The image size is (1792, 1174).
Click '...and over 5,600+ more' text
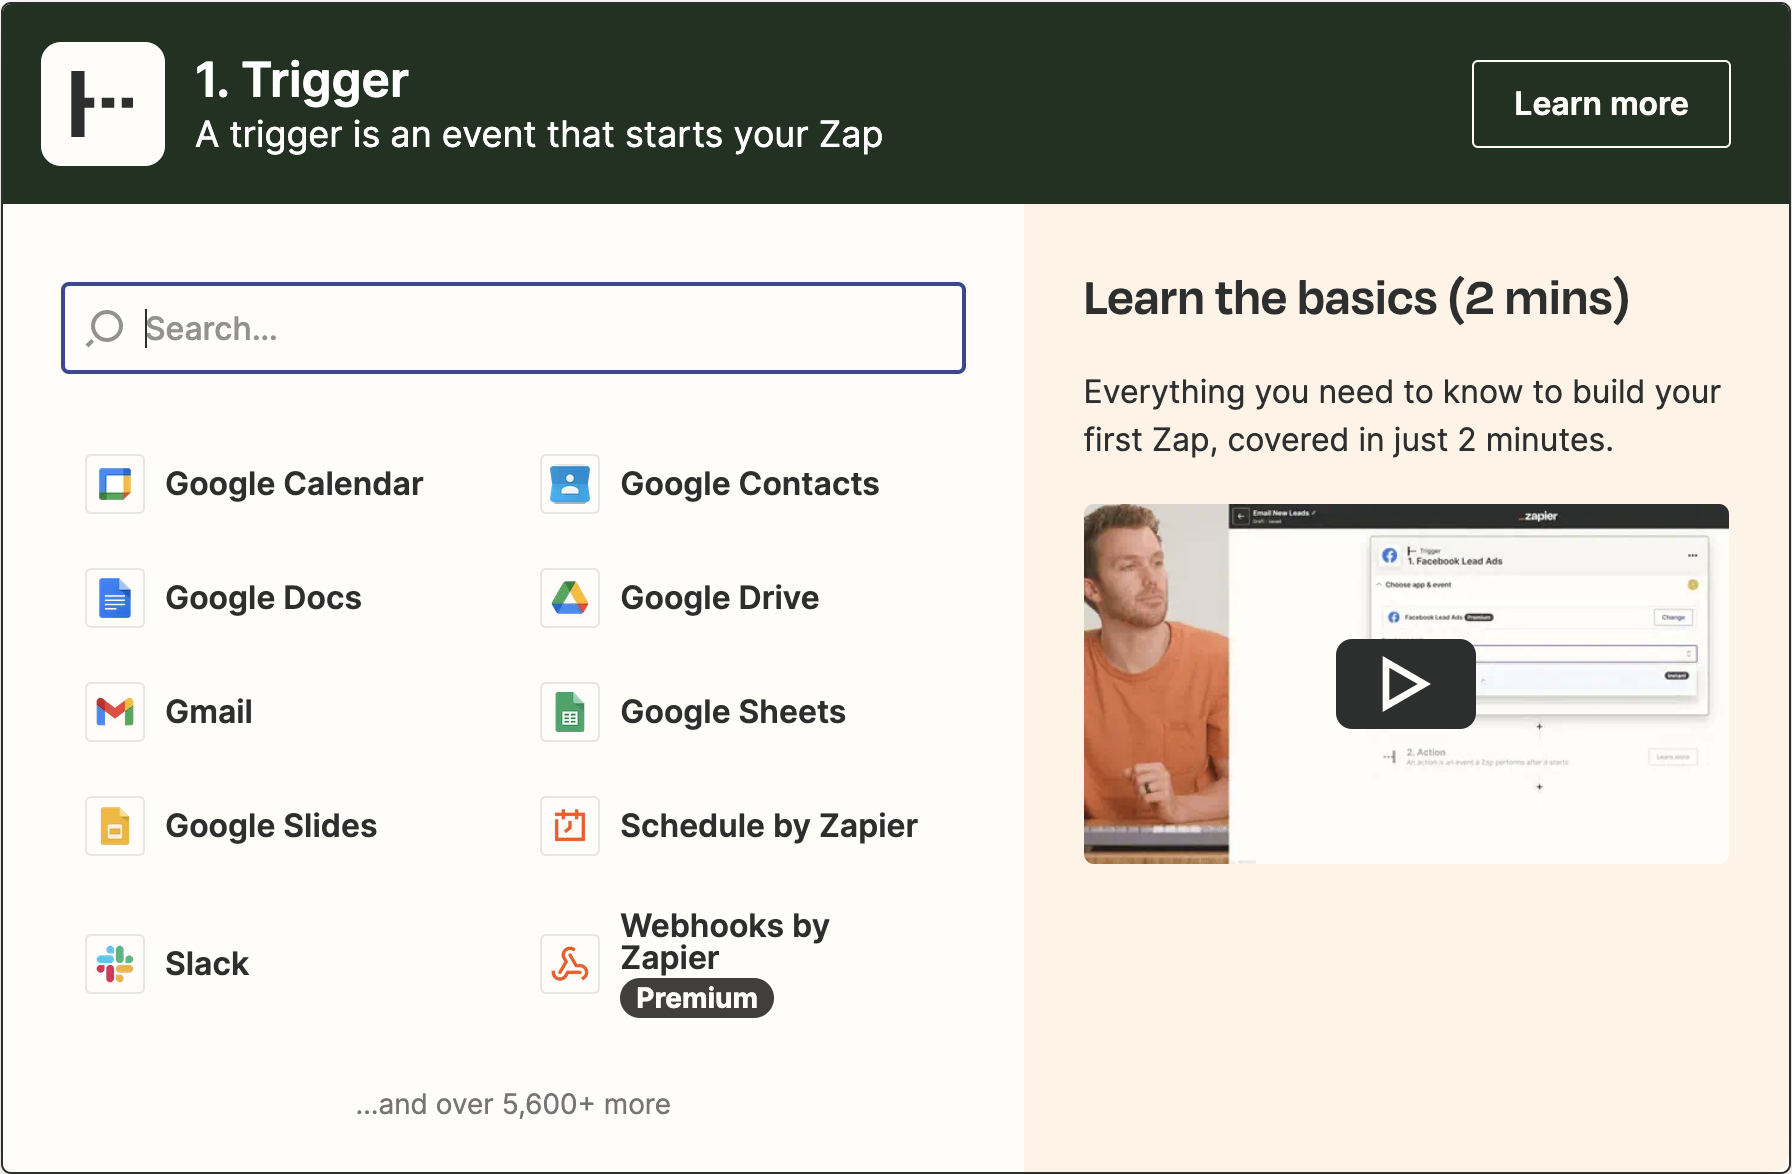[513, 1104]
